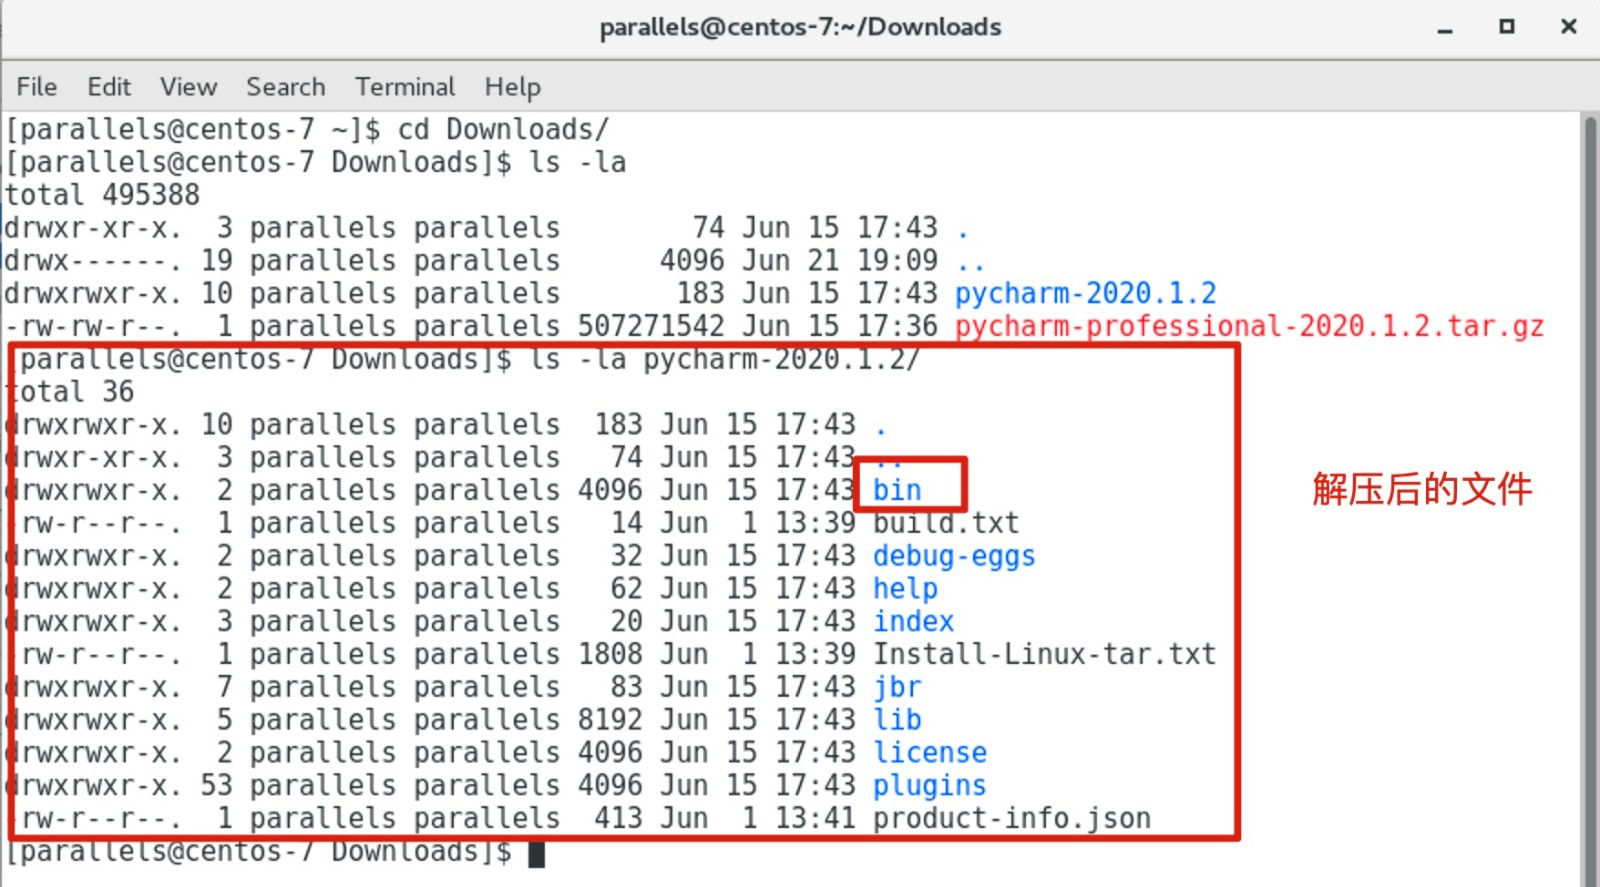
Task: Open the File menu
Action: click(36, 87)
